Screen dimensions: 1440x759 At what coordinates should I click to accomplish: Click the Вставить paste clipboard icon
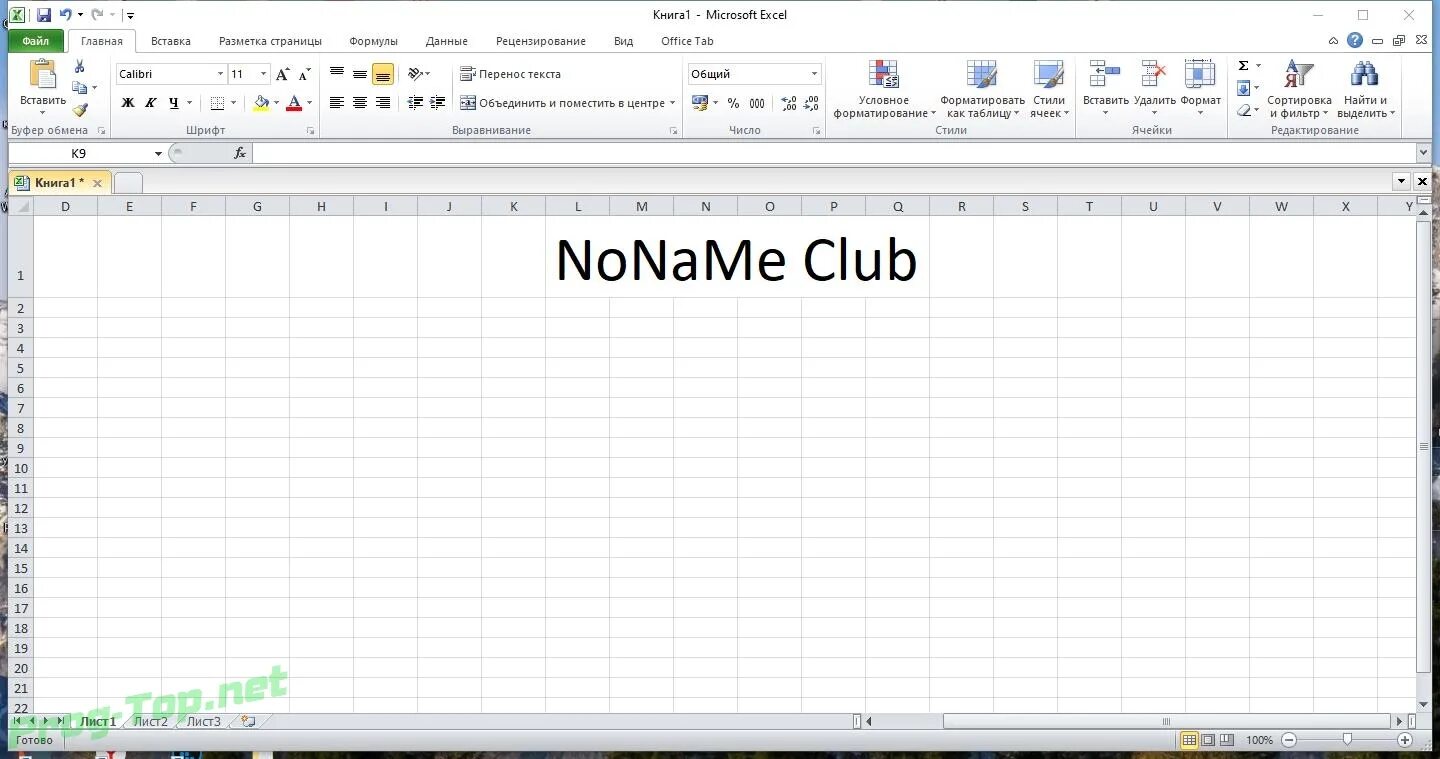[x=42, y=75]
